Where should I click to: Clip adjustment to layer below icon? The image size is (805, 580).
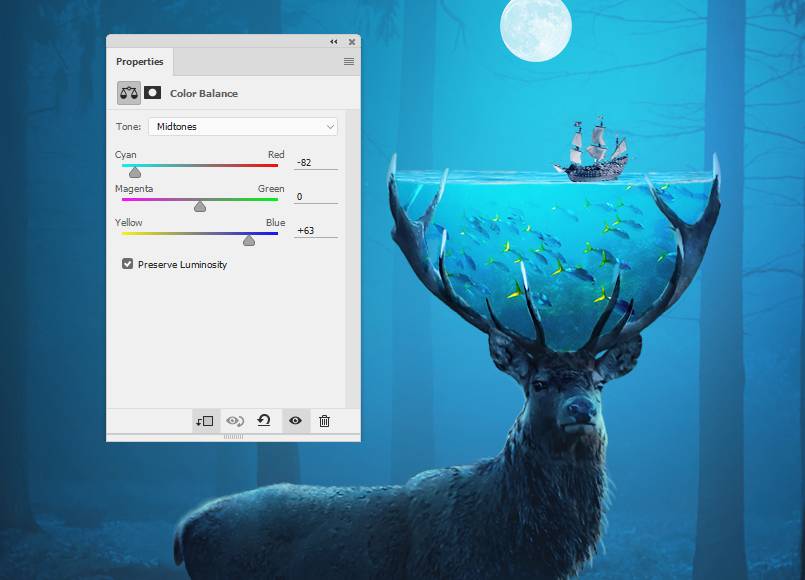click(205, 421)
